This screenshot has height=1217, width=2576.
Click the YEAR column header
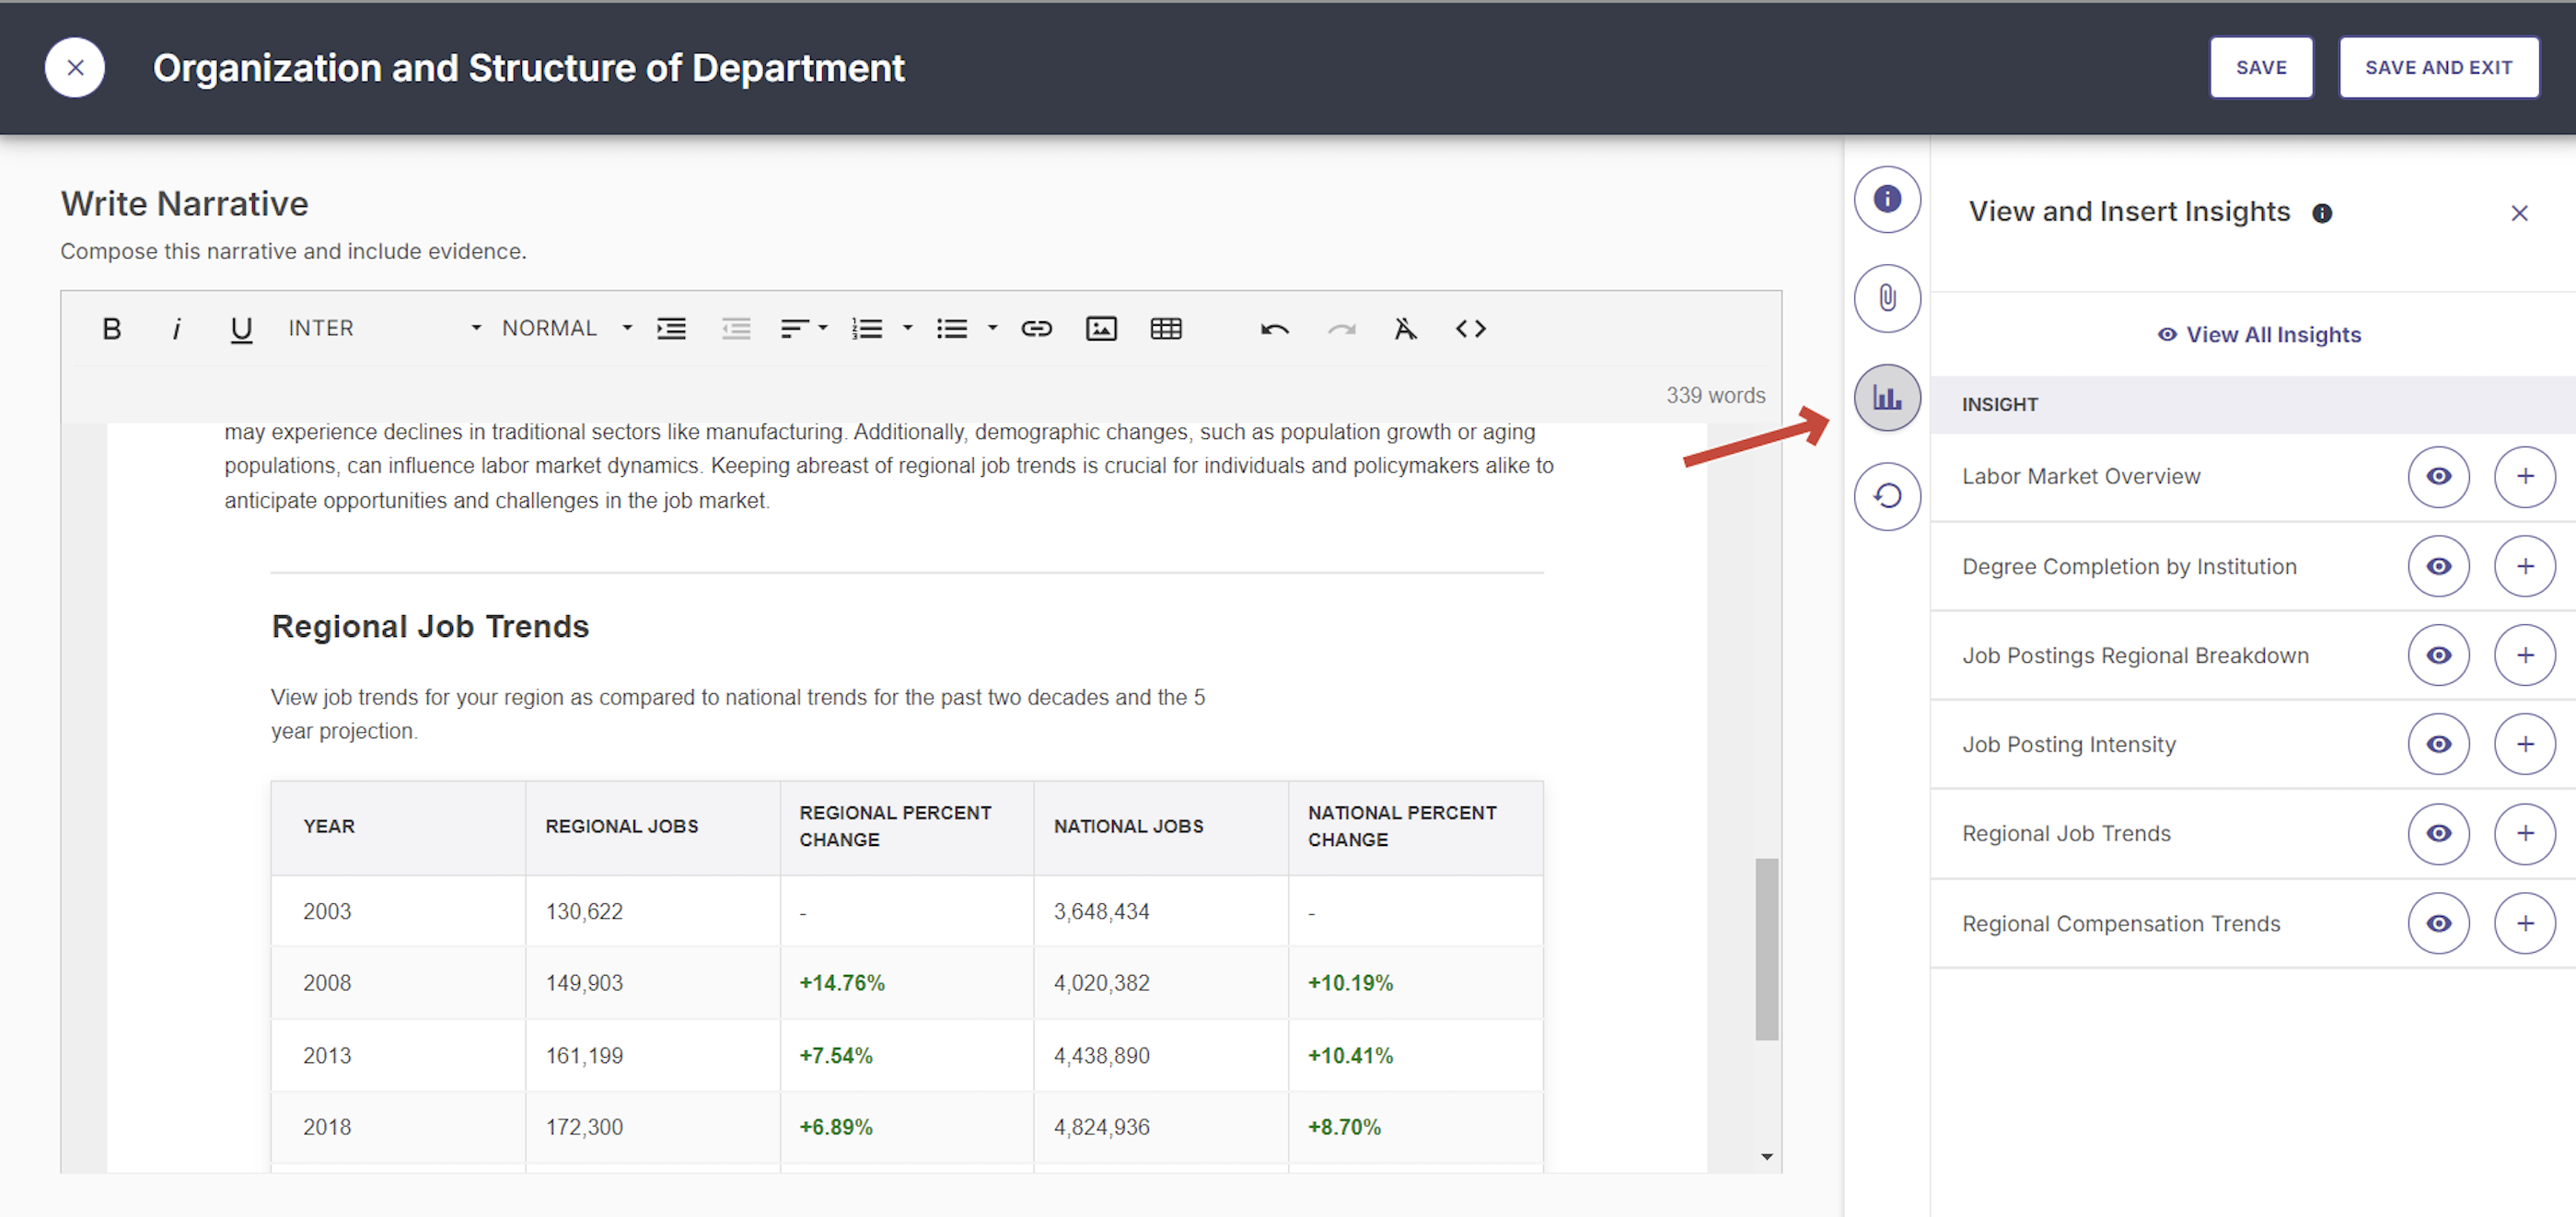pyautogui.click(x=398, y=827)
